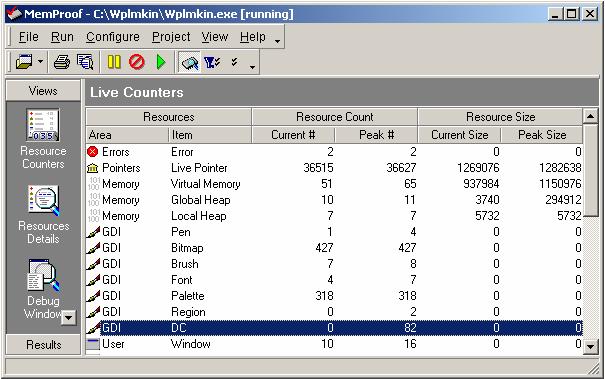
Task: Click the GDI Font row icon
Action: pos(93,280)
